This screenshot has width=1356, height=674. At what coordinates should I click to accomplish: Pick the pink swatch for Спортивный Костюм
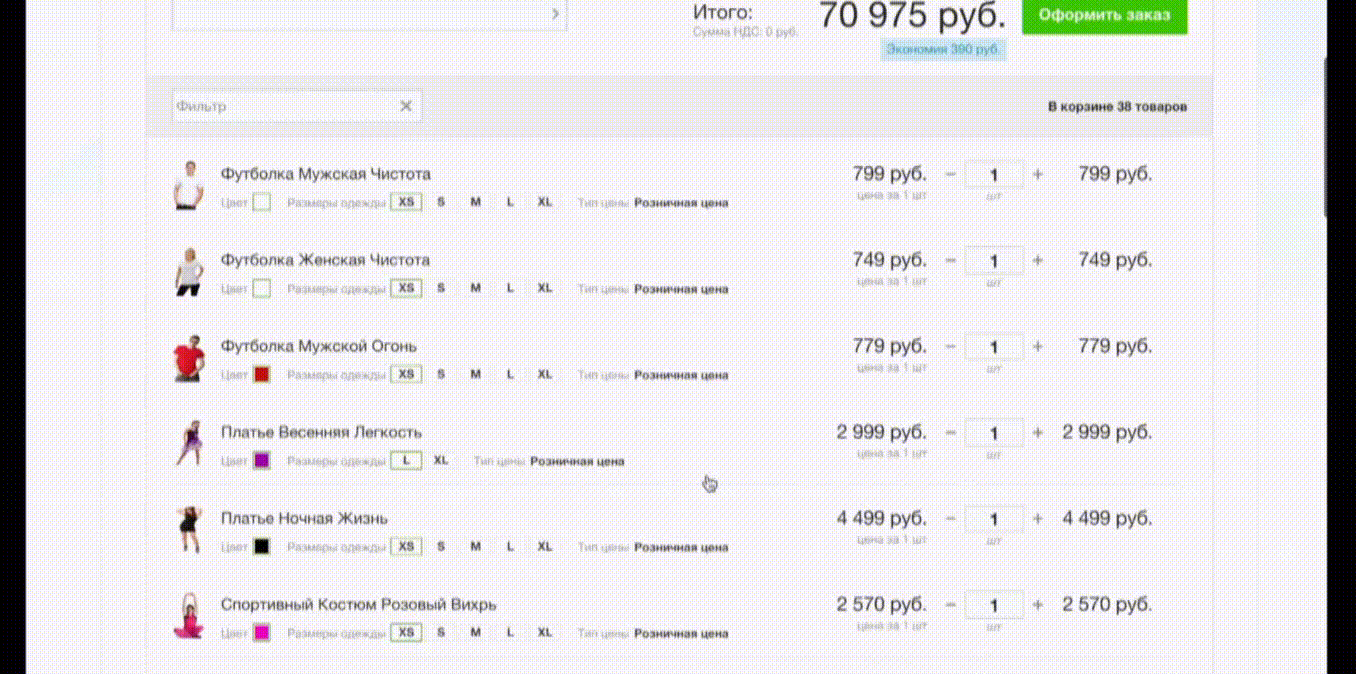coord(262,633)
